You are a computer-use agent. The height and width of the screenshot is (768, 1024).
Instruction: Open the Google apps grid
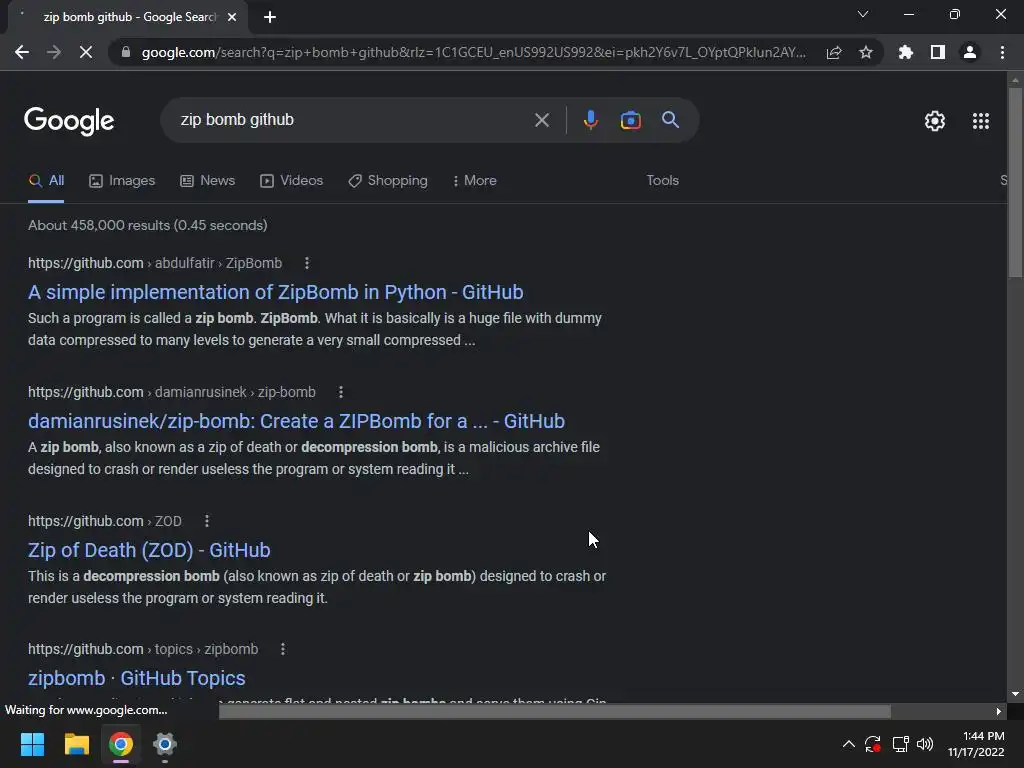coord(980,121)
